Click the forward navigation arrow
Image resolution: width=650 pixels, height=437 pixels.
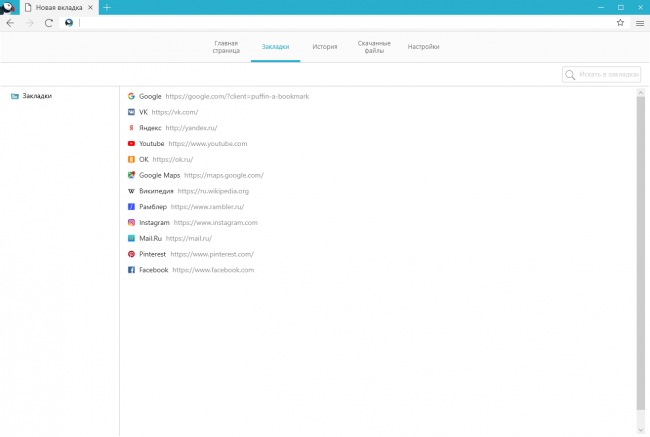pyautogui.click(x=30, y=23)
